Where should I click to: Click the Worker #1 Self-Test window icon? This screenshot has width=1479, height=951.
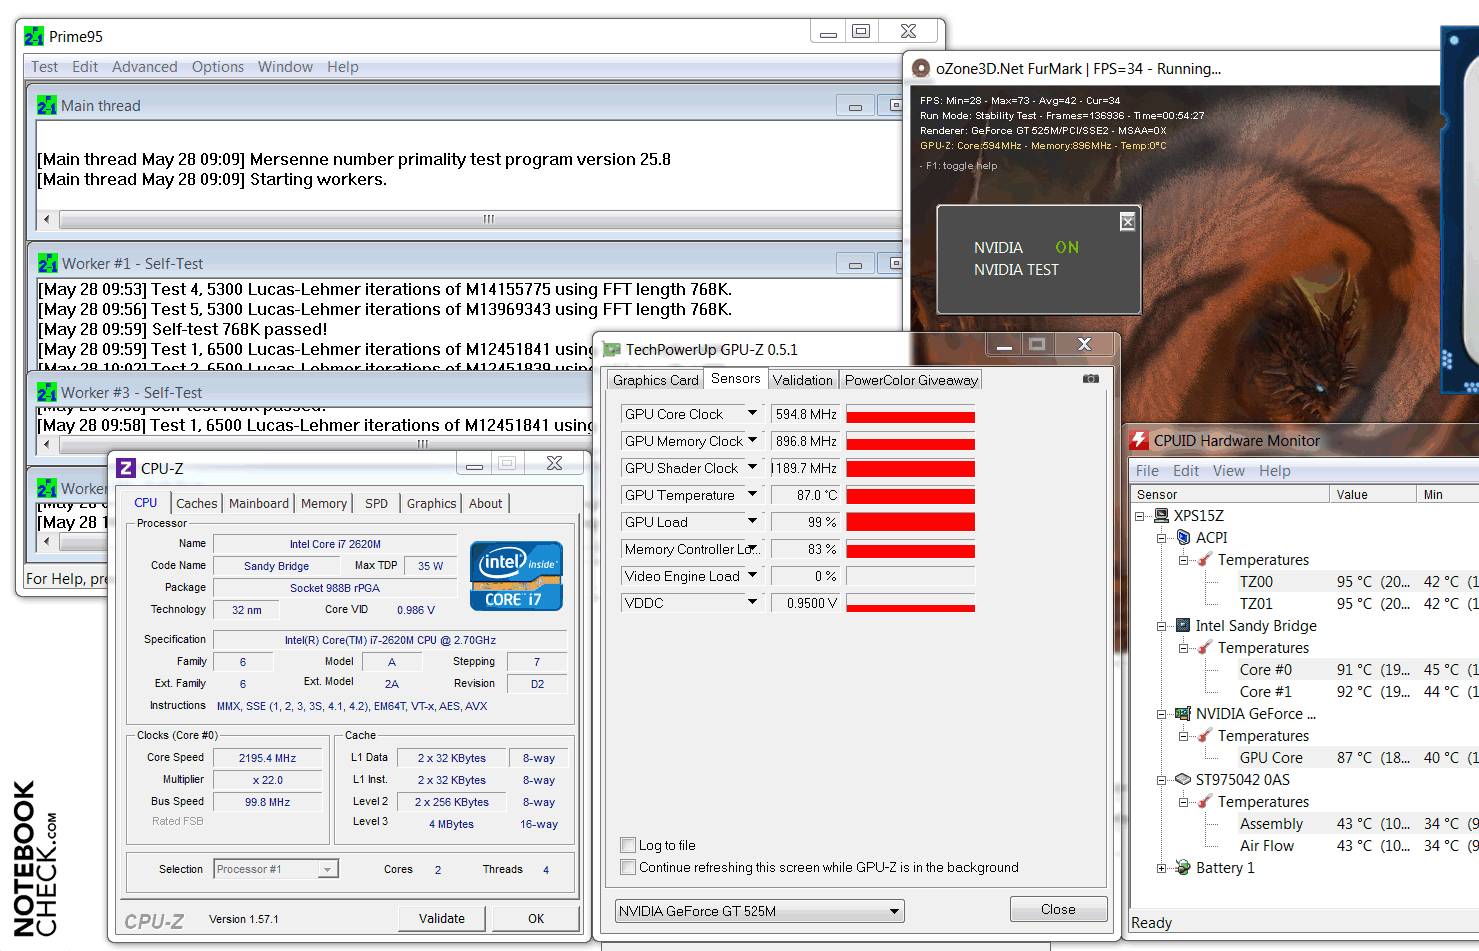48,263
